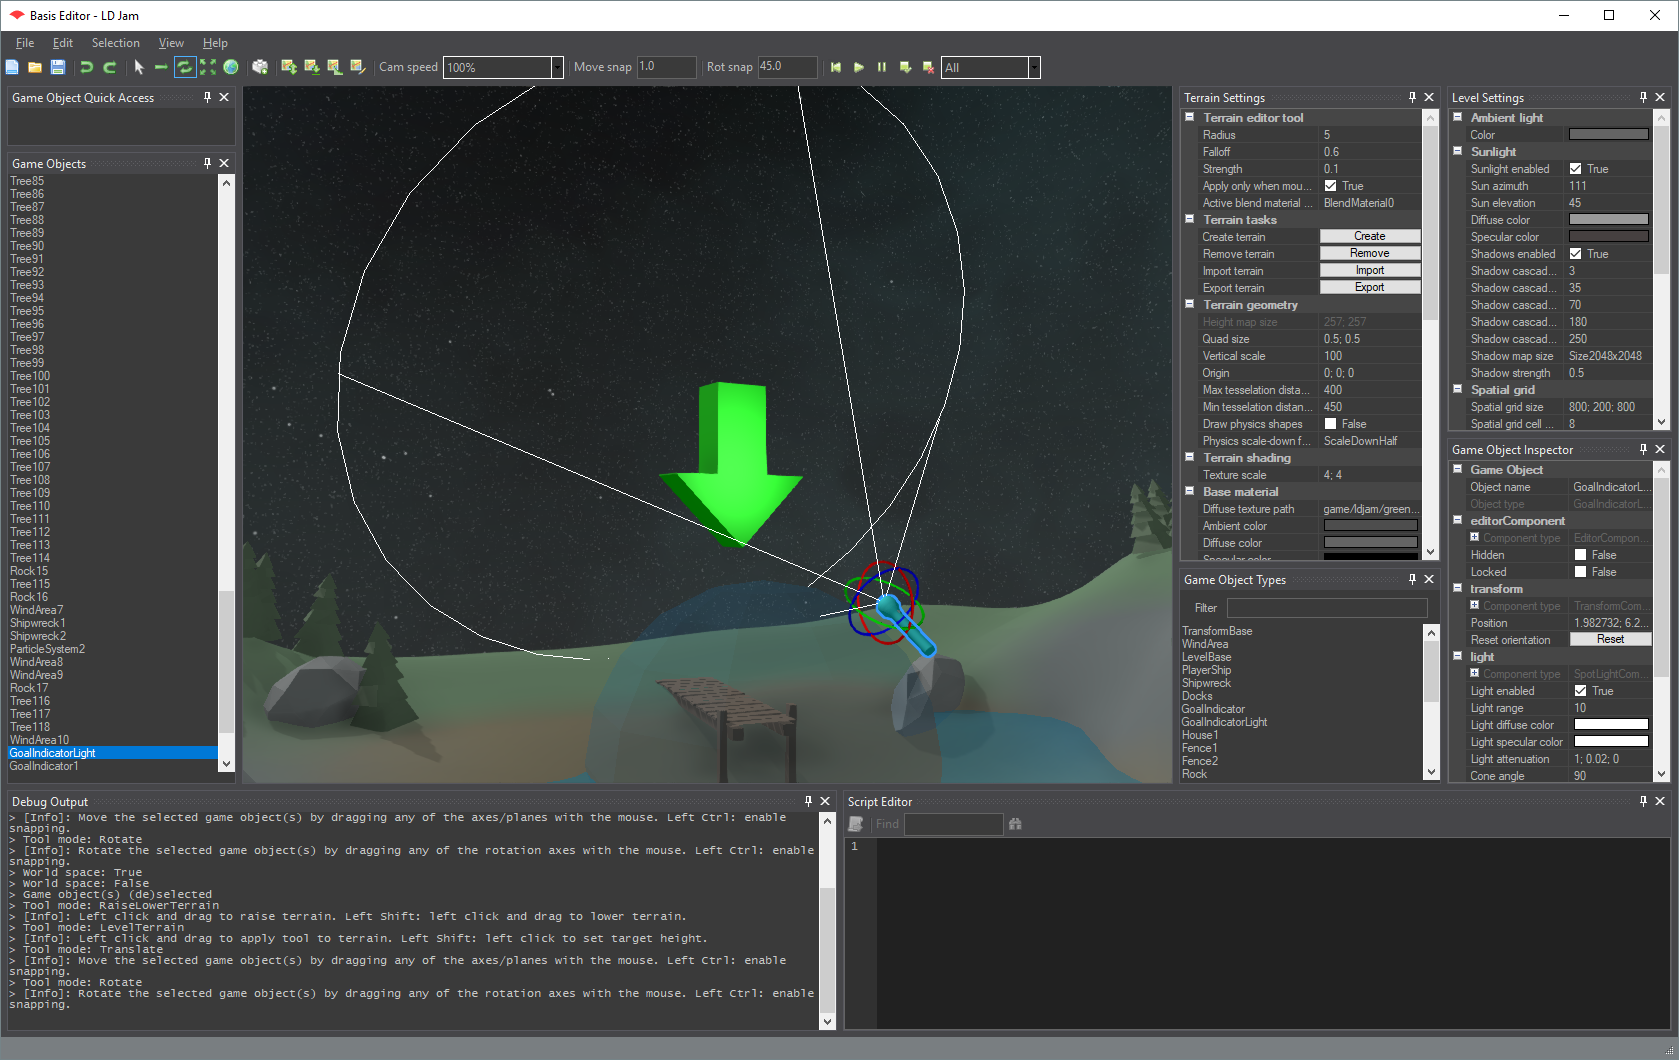Click the Remove terrain button
Screen dimensions: 1679x1060
coord(1370,253)
